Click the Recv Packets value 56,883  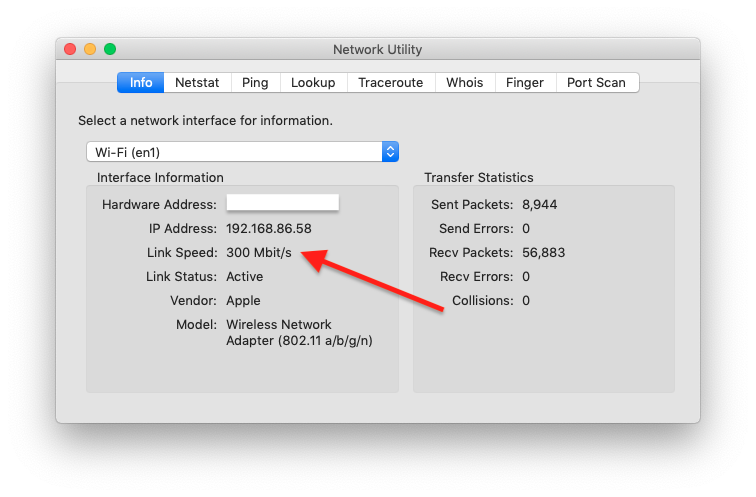(x=543, y=253)
